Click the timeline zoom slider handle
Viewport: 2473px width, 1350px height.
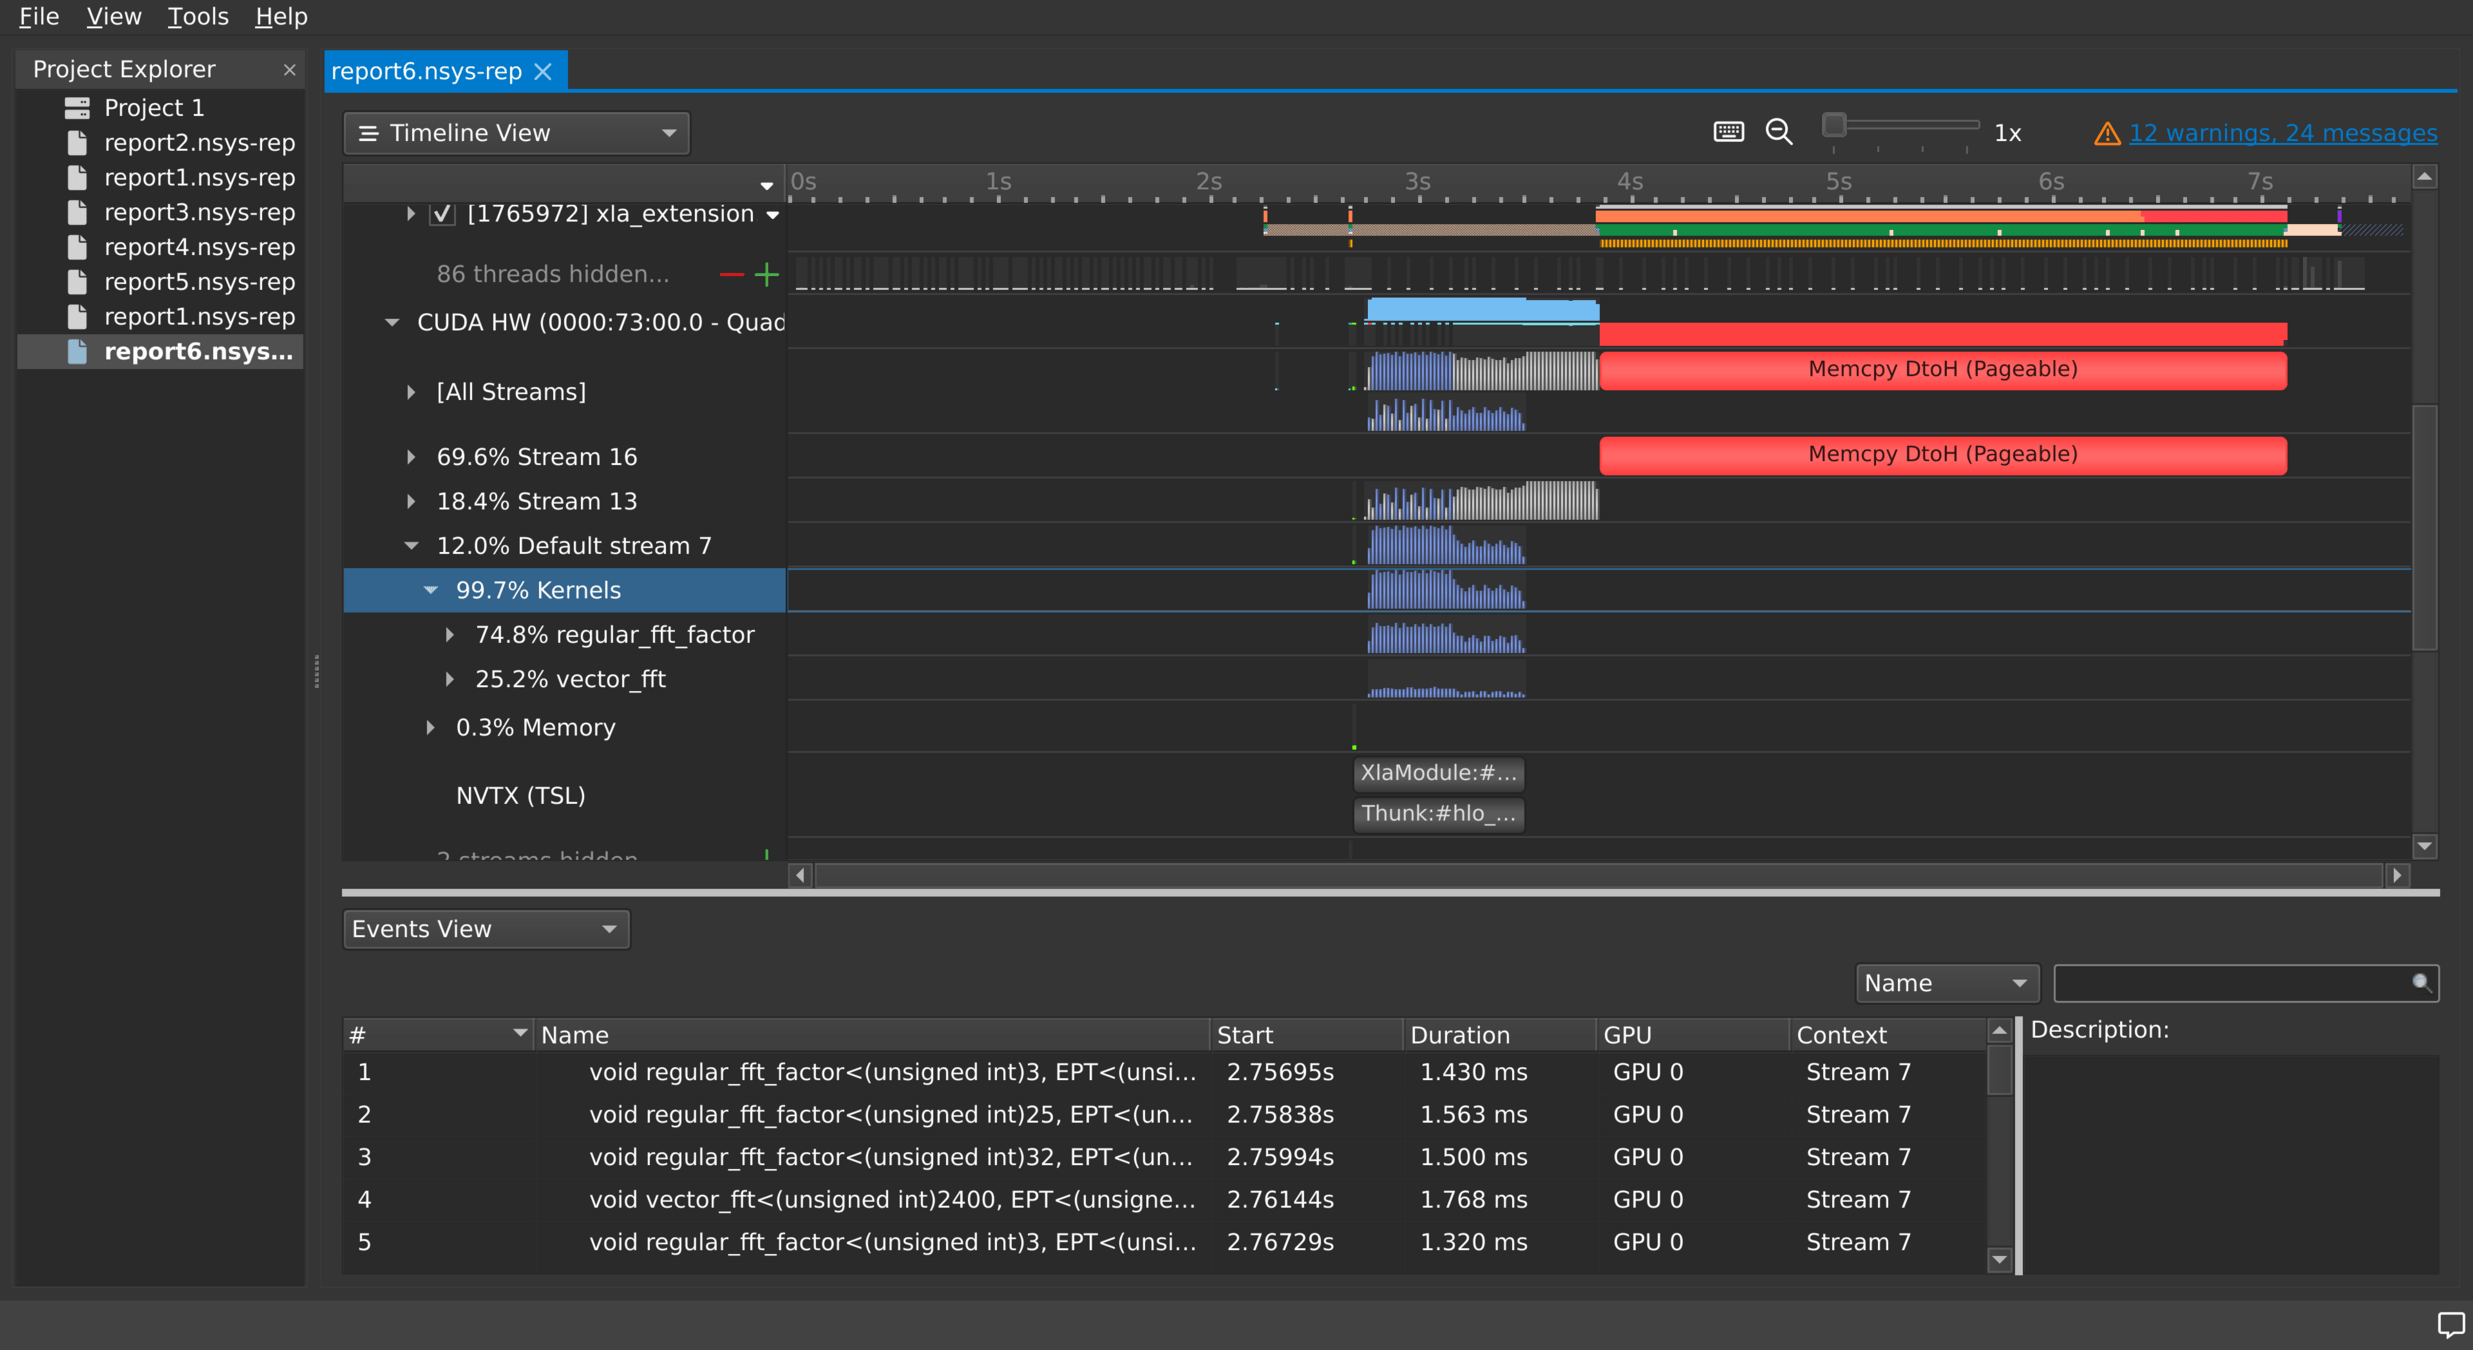click(1833, 125)
